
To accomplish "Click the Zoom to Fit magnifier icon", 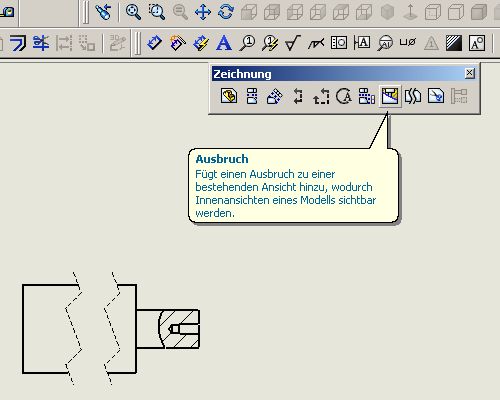I will [133, 12].
